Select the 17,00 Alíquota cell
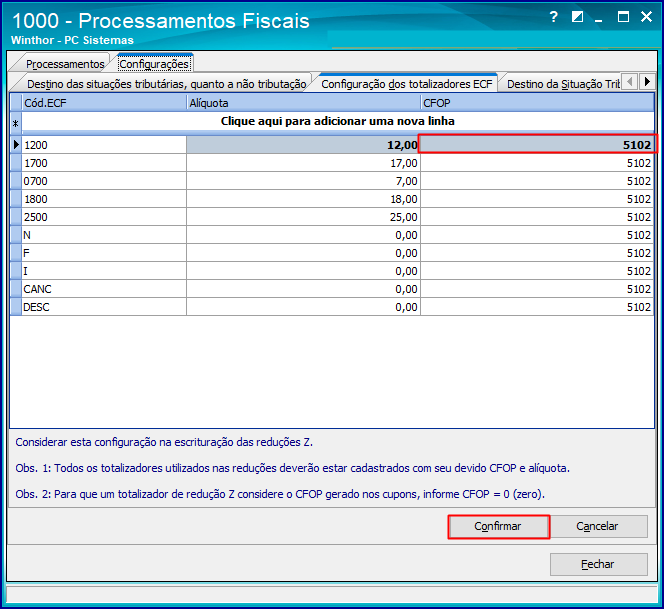Viewport: 664px width, 609px height. click(x=303, y=163)
